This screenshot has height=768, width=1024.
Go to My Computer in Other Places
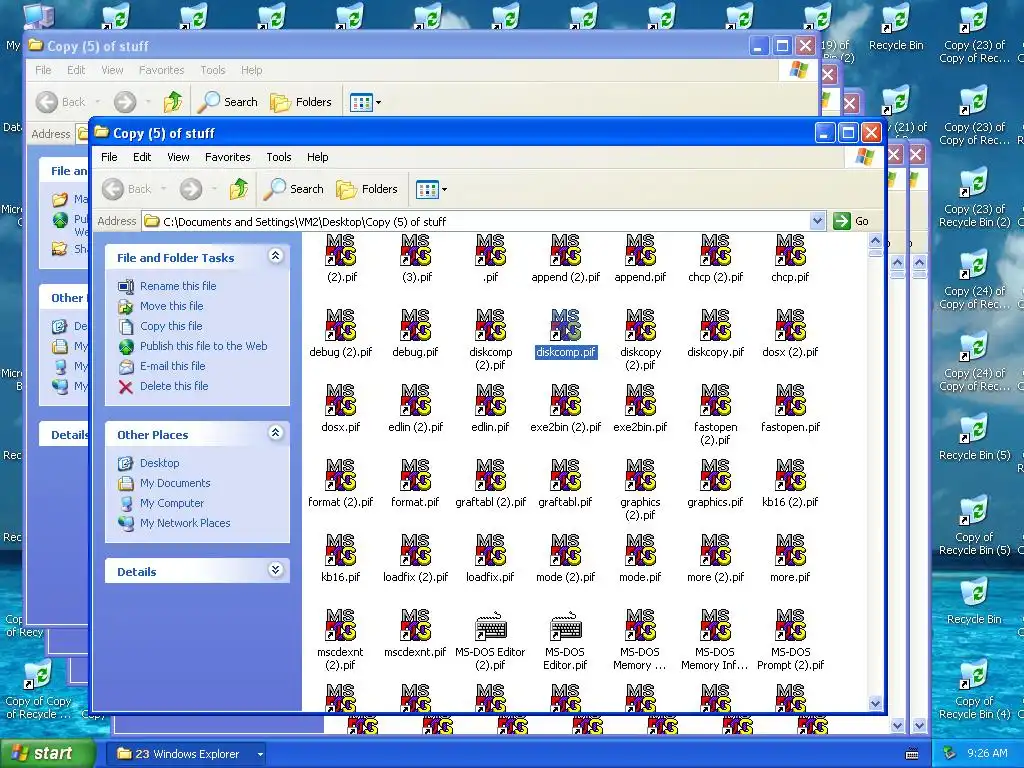(x=172, y=503)
